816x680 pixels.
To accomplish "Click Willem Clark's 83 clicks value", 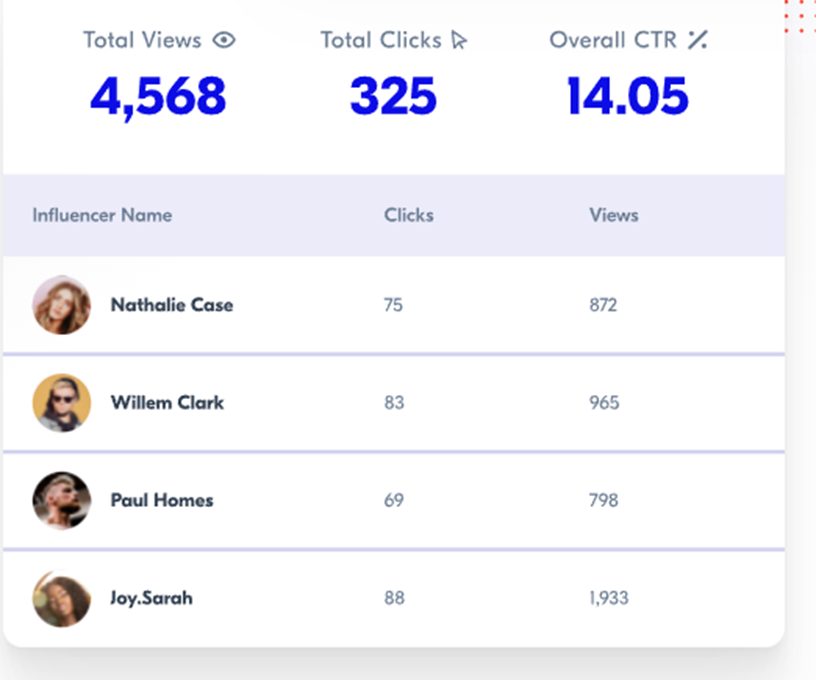I will point(394,403).
